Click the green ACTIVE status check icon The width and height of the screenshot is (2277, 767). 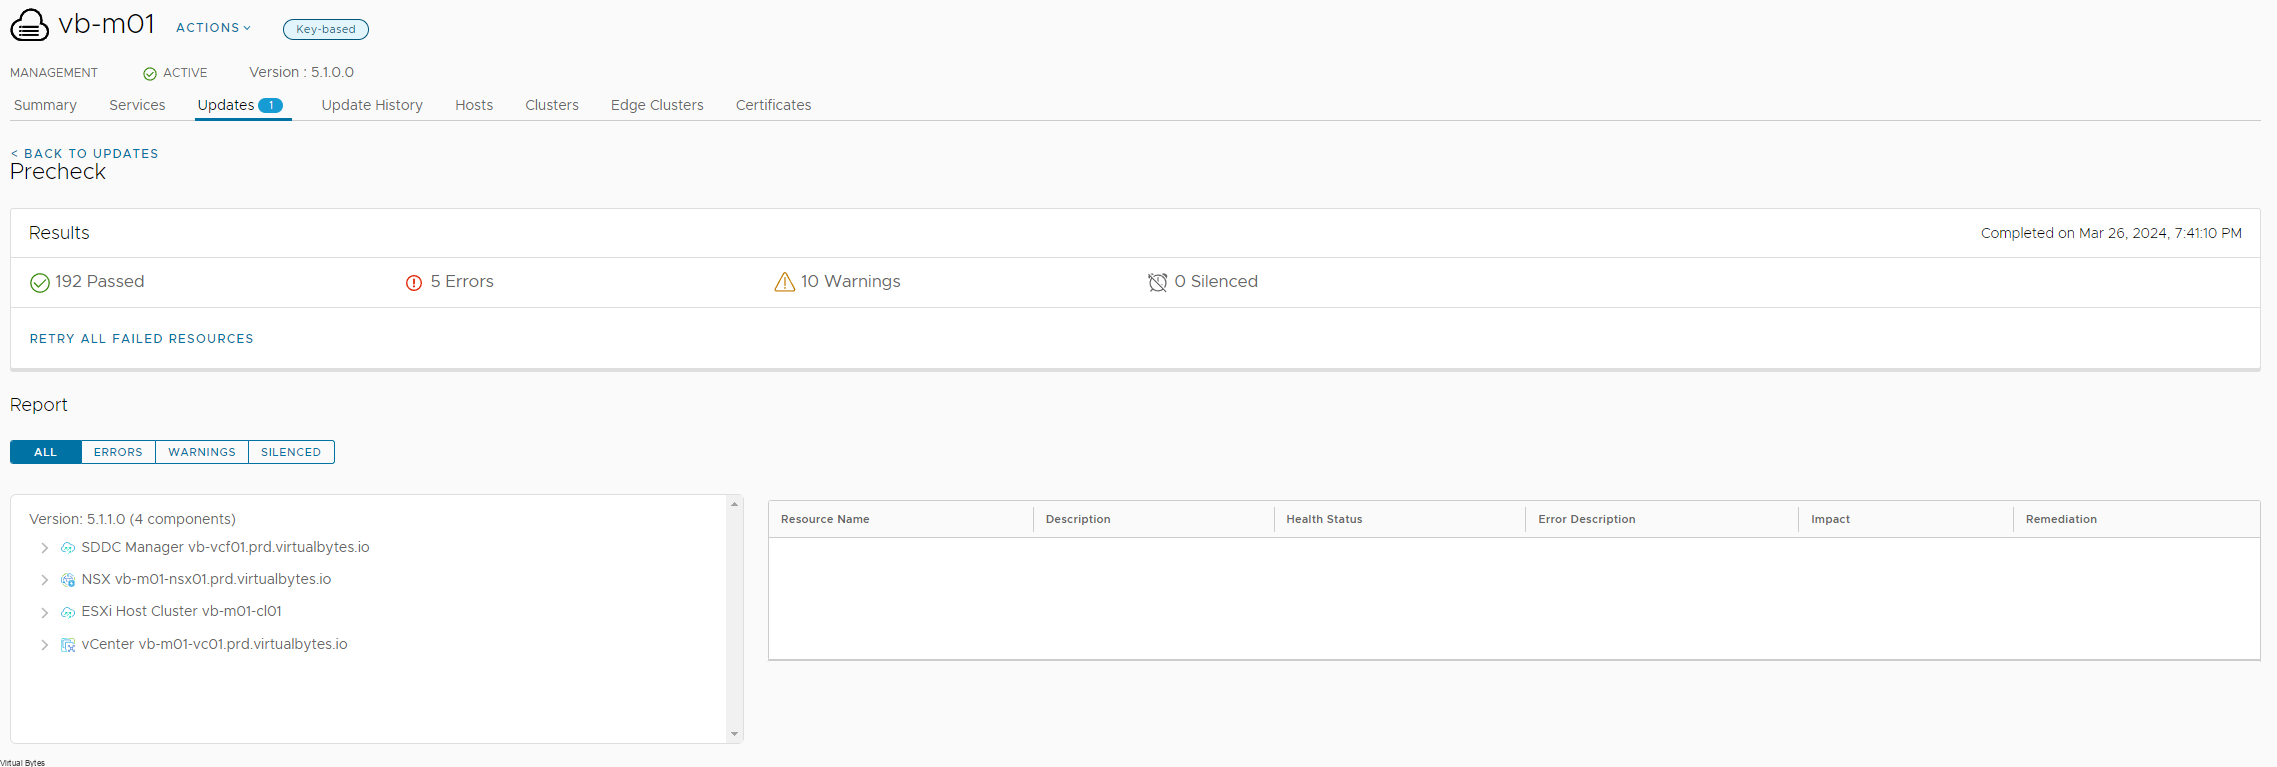coord(150,73)
